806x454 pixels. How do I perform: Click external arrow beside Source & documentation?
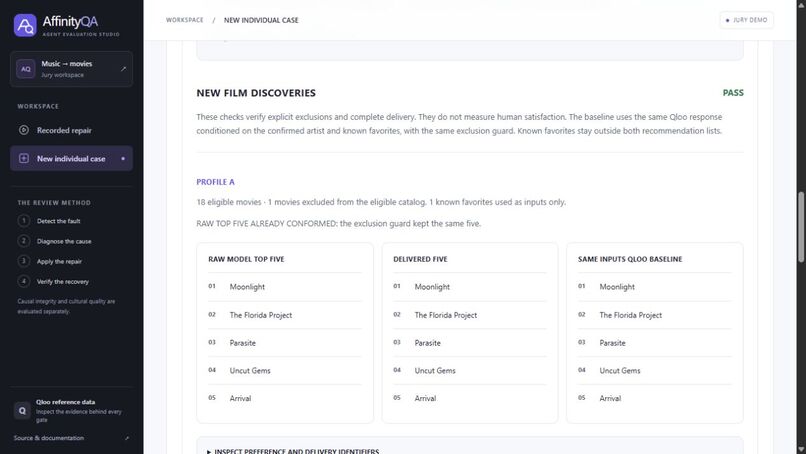pyautogui.click(x=127, y=438)
